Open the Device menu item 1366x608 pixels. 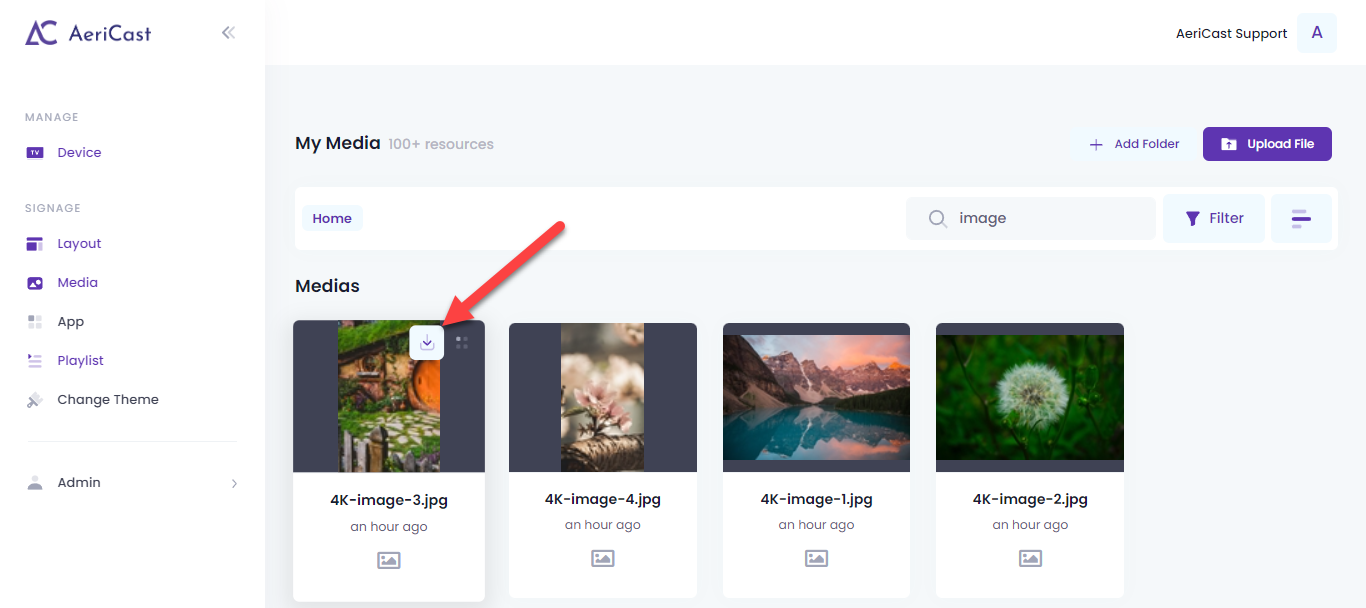(79, 153)
